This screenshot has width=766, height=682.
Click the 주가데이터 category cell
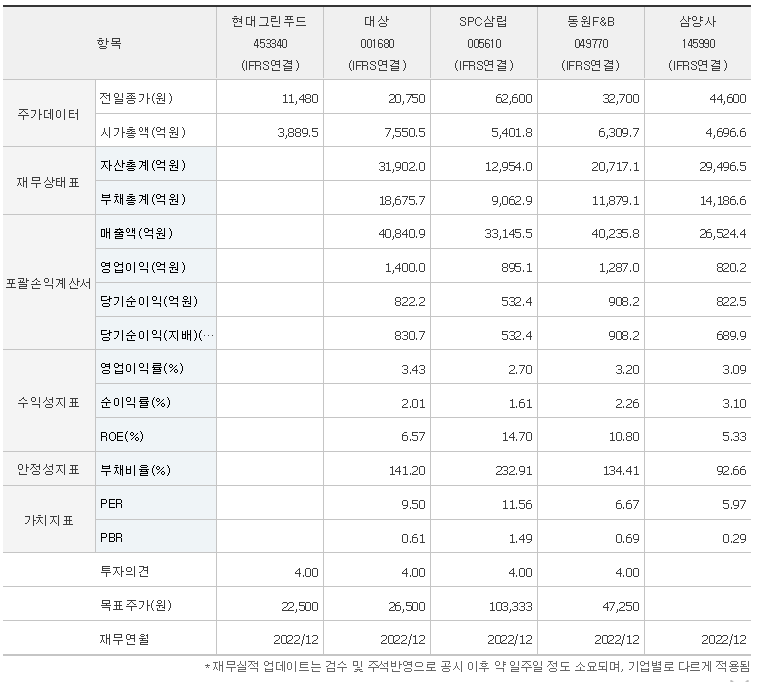pyautogui.click(x=48, y=114)
